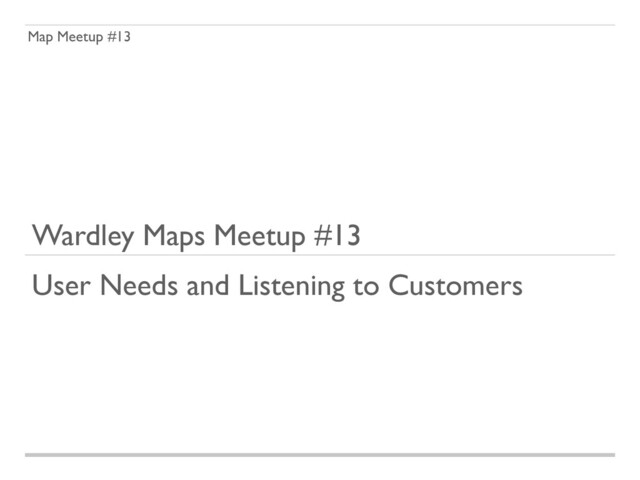
Task: Click the thin line above the header
Action: pyautogui.click(x=320, y=25)
